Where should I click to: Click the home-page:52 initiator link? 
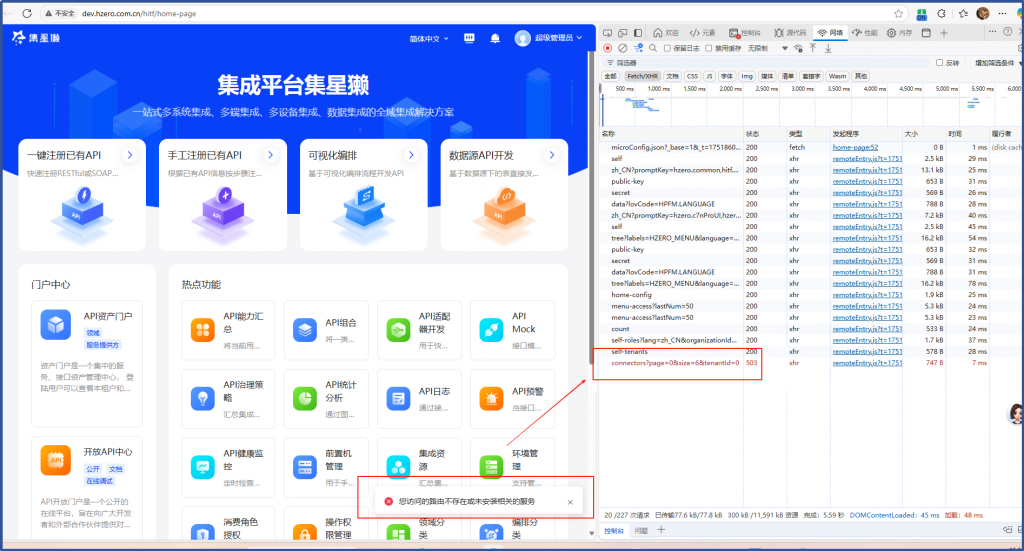tap(855, 147)
